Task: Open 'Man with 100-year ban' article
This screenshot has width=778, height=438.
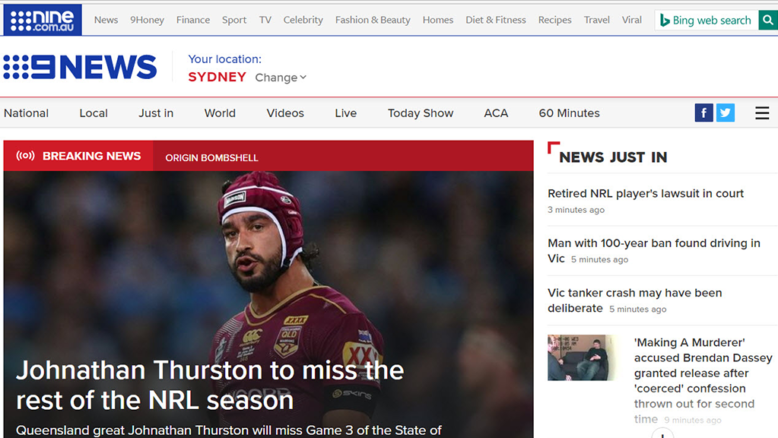Action: (x=654, y=250)
